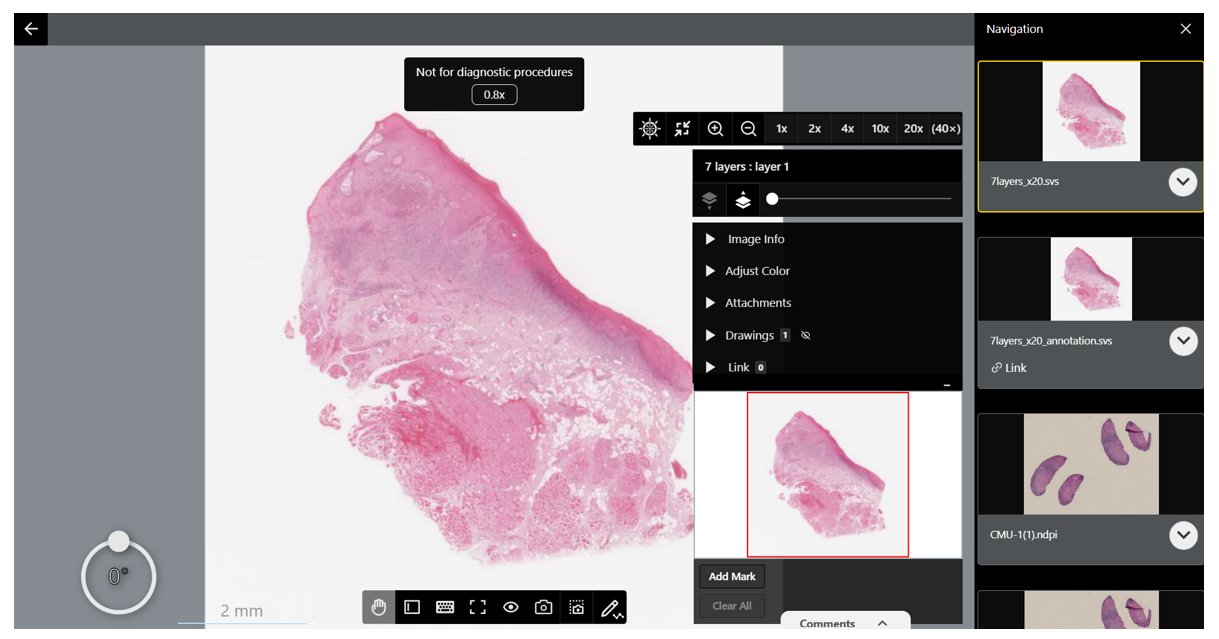The image size is (1219, 639).
Task: Toggle the eye visibility icon in bottom toolbar
Action: coord(510,607)
